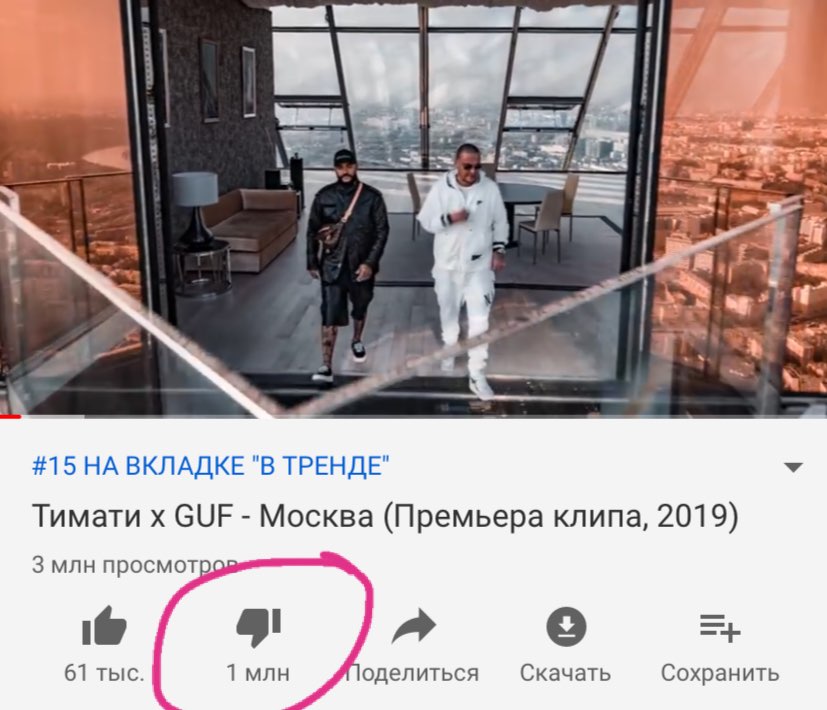This screenshot has height=710, width=827.
Task: Tap the thumbs-down dislike icon
Action: [258, 627]
